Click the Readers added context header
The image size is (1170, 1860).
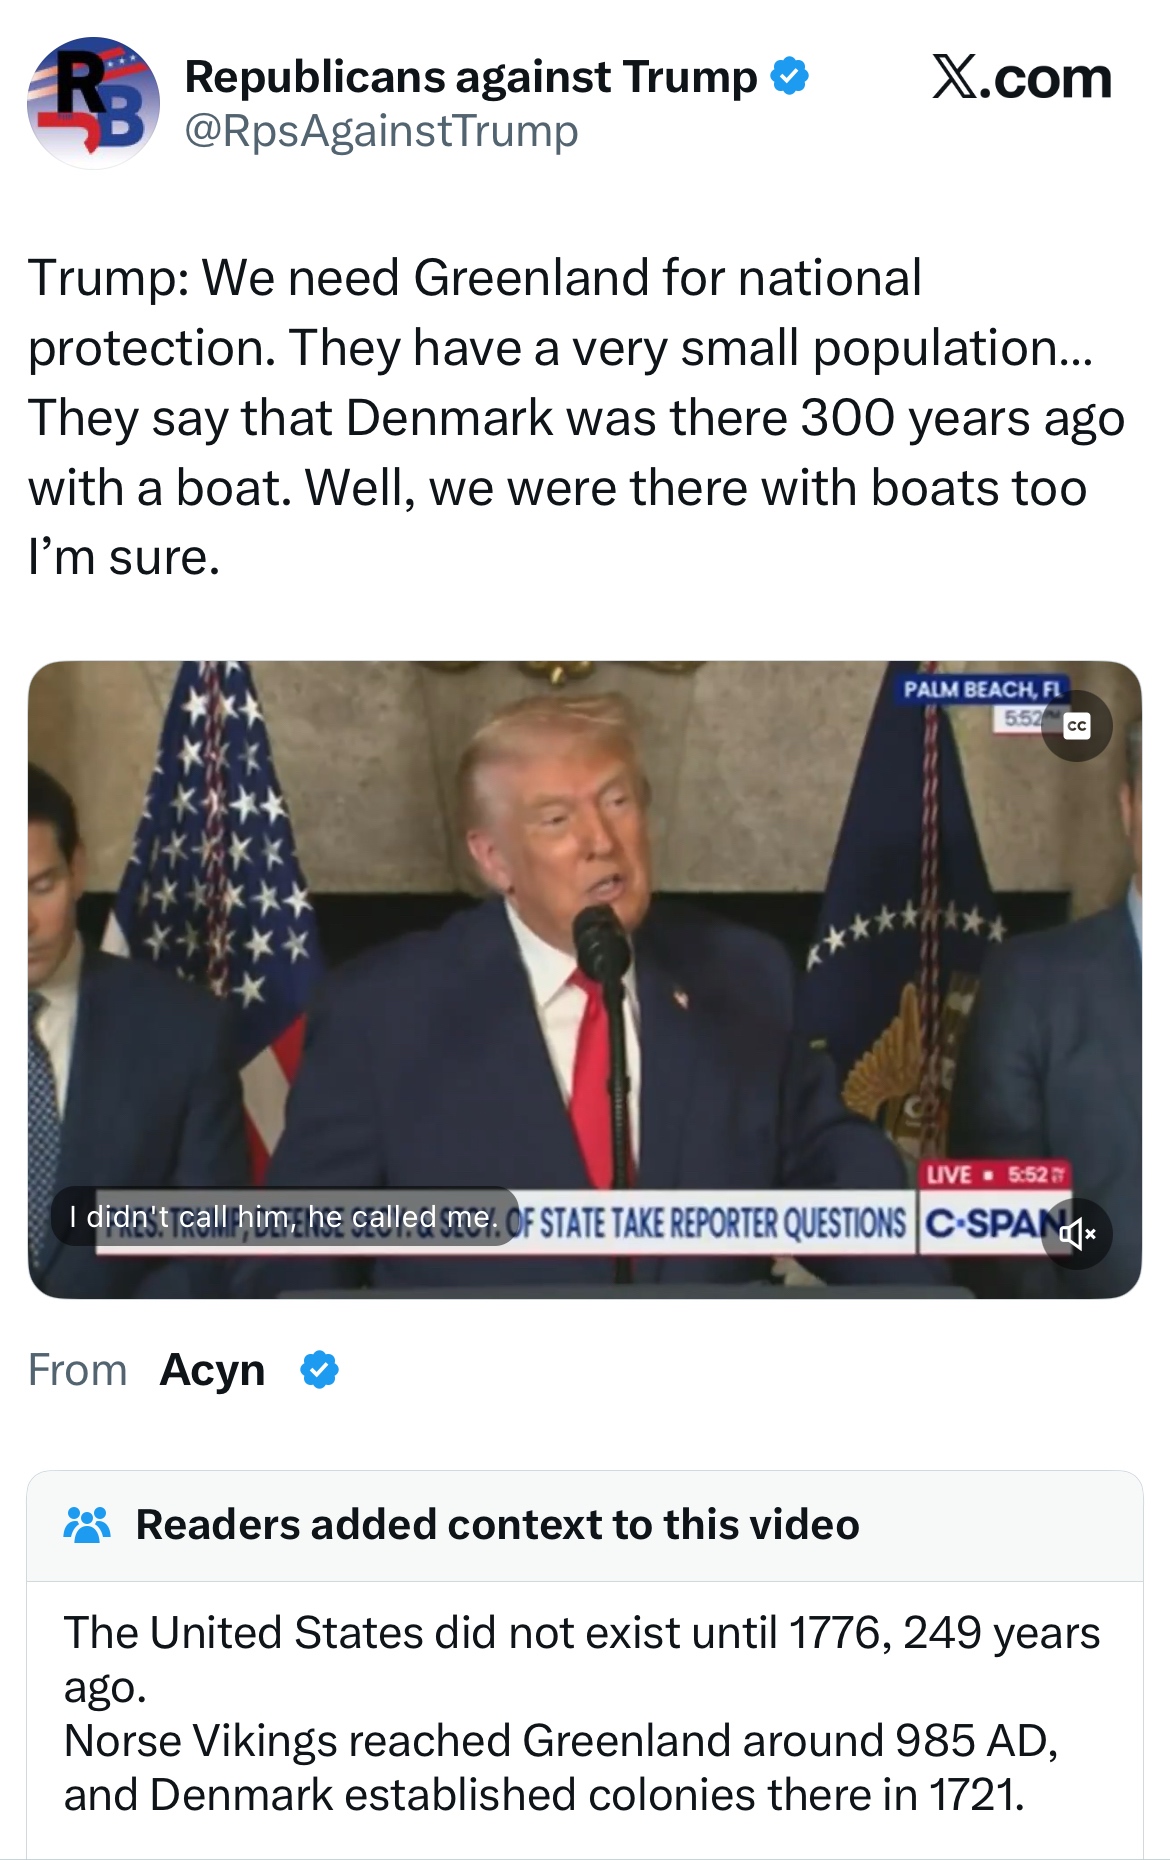(497, 1525)
